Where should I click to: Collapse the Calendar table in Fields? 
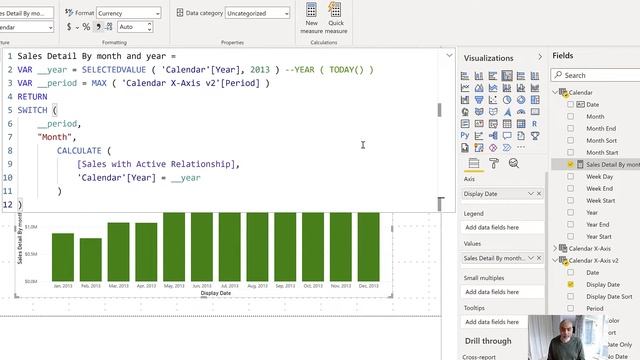pyautogui.click(x=556, y=92)
